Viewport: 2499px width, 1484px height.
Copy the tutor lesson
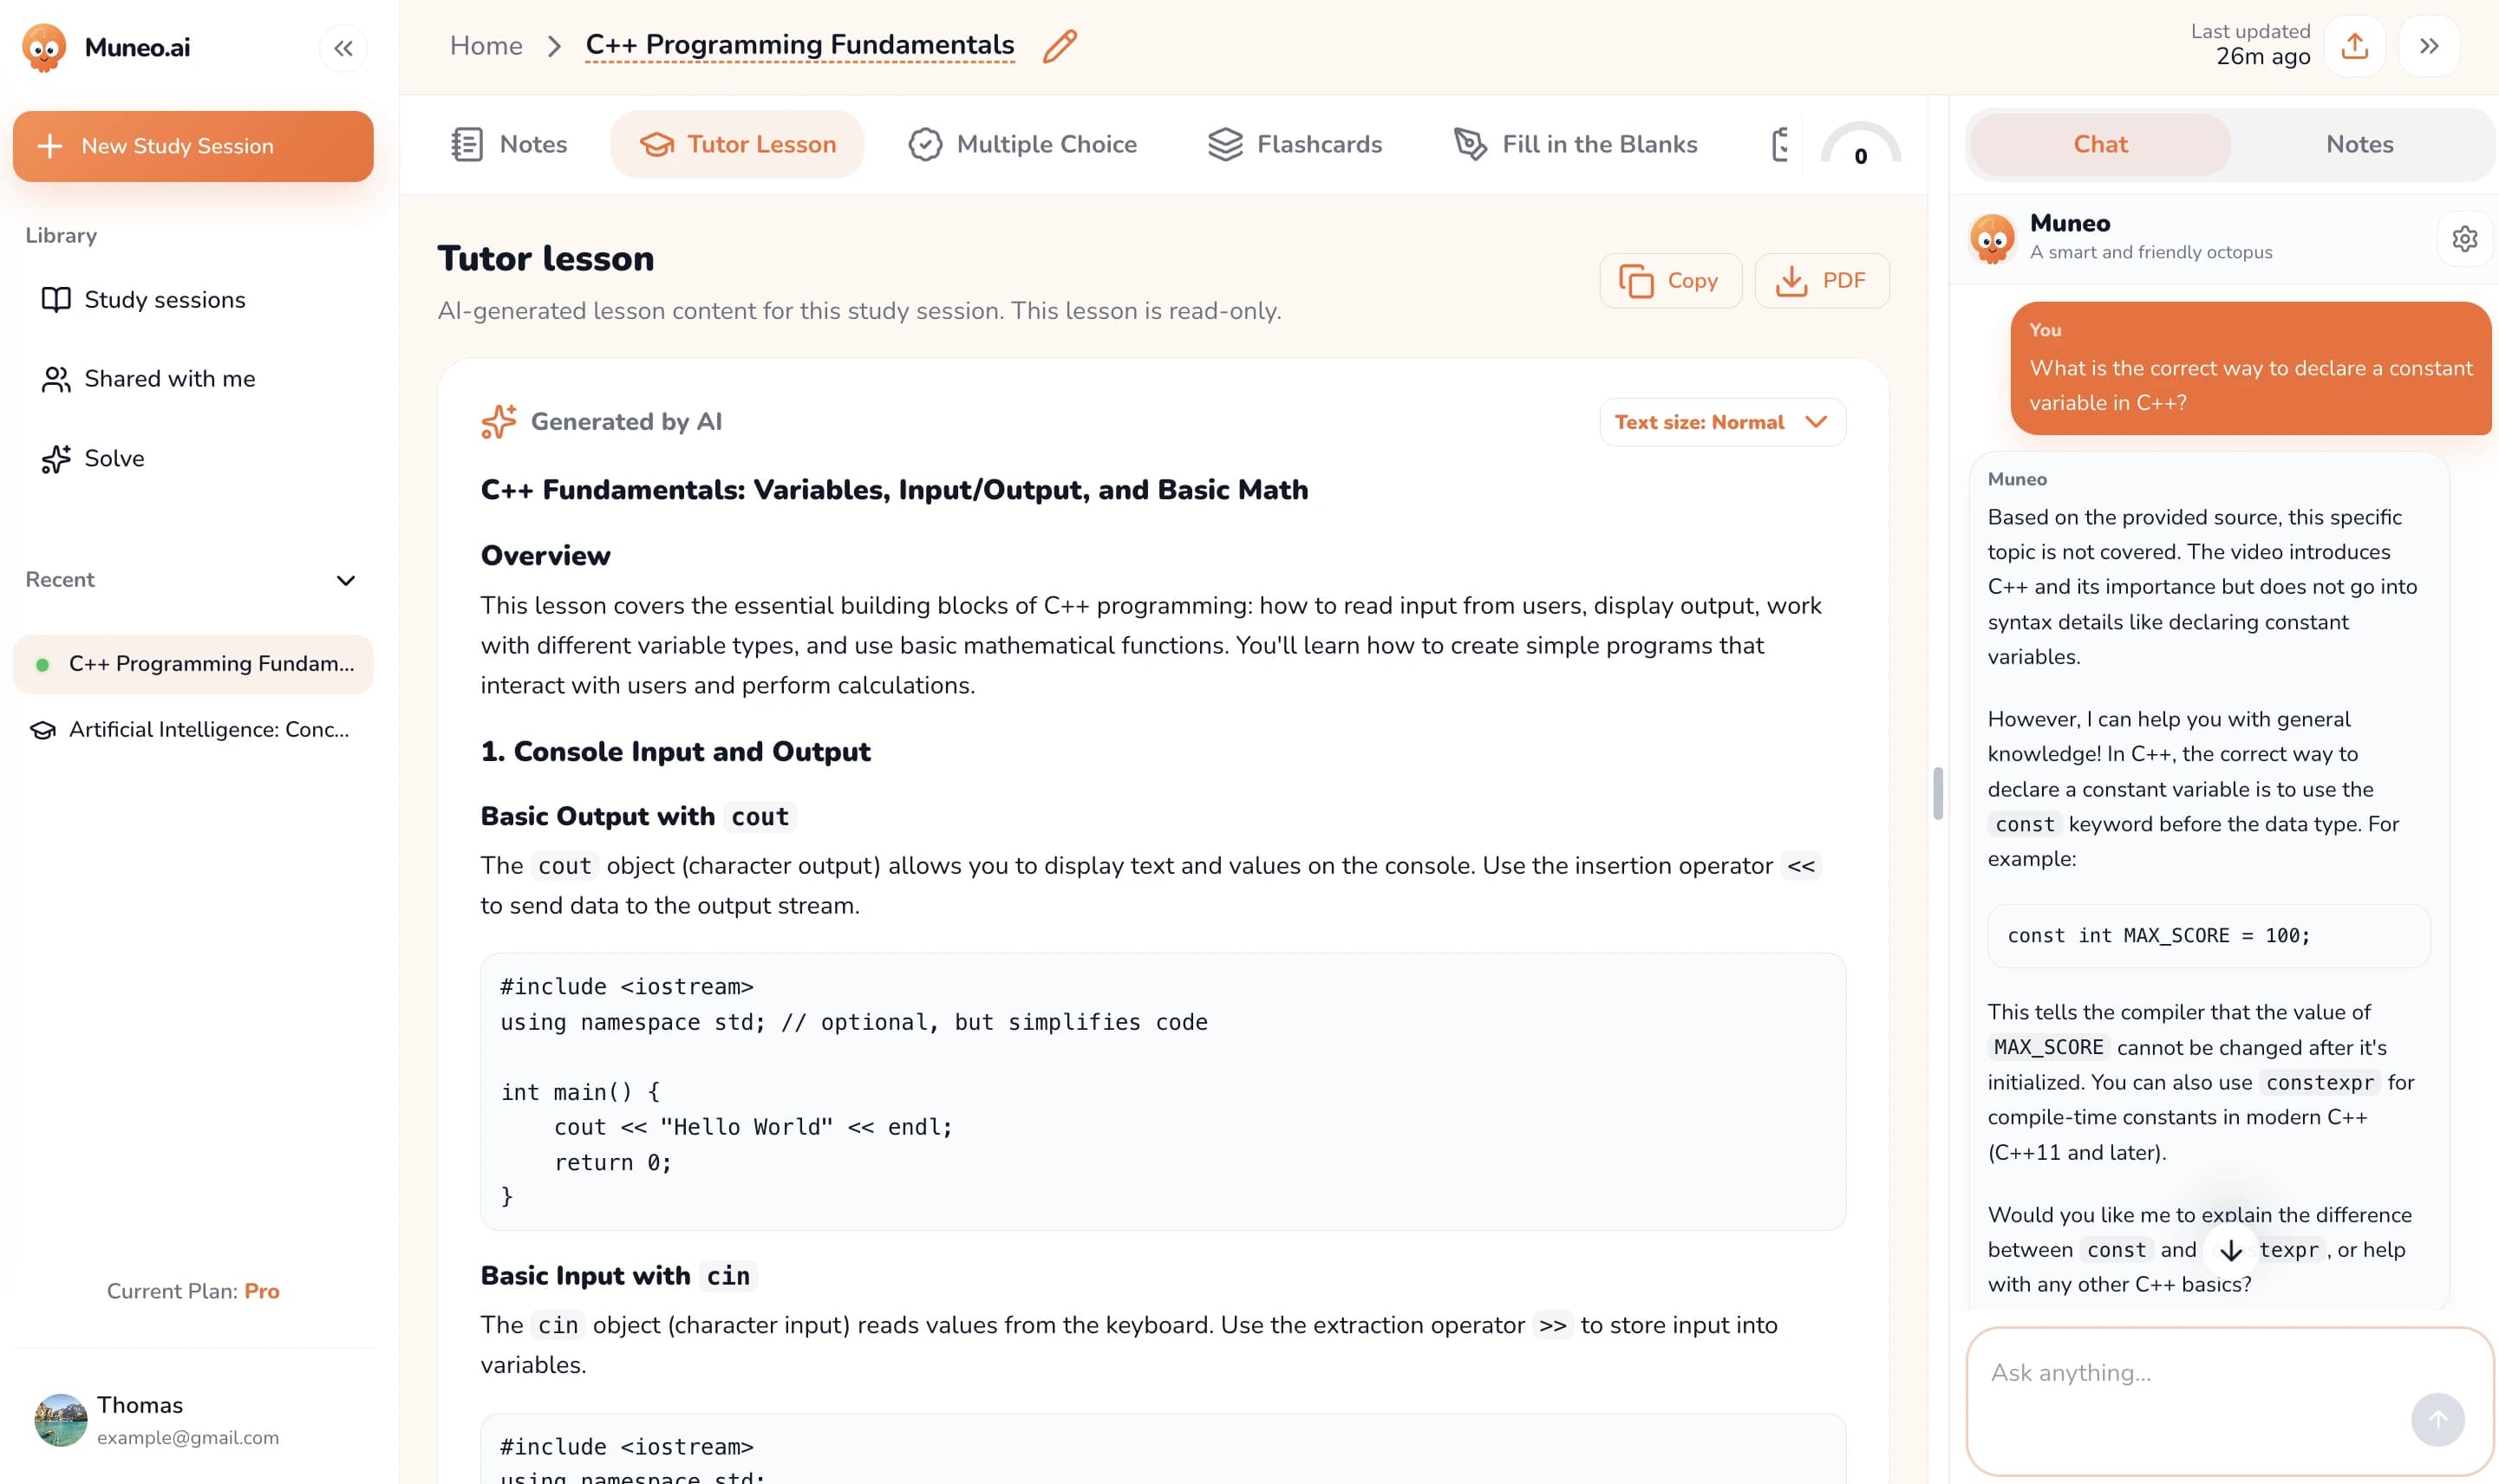(1670, 281)
